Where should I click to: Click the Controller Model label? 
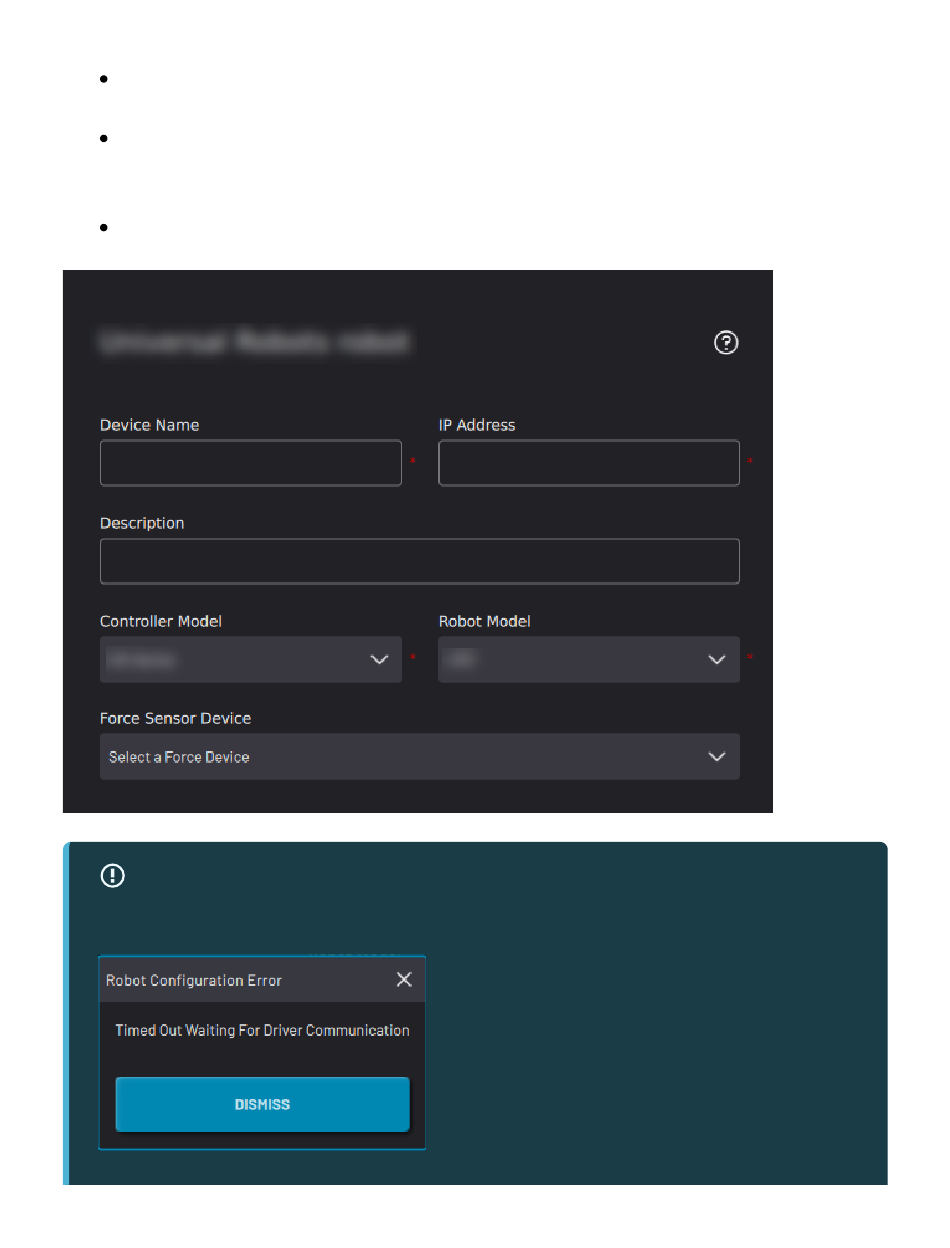[161, 621]
